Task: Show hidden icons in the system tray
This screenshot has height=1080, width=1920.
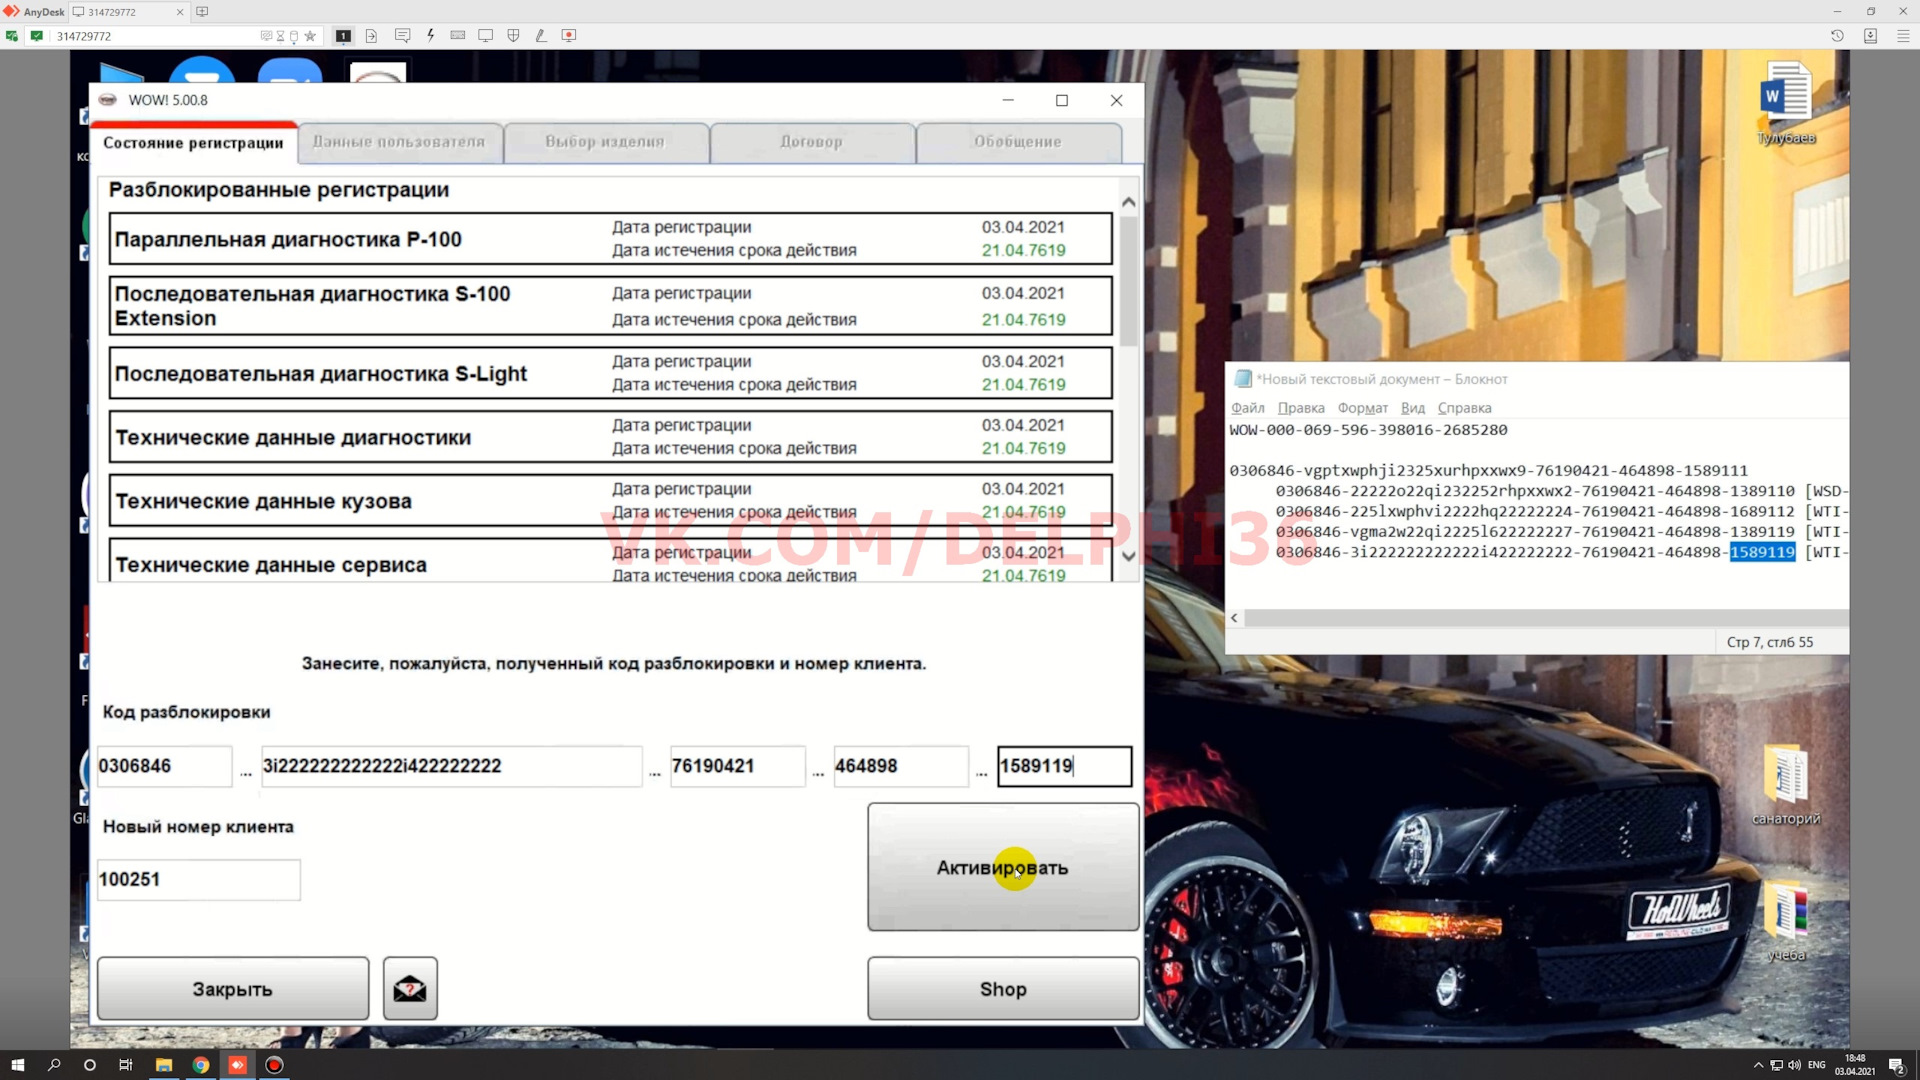Action: pyautogui.click(x=1757, y=1065)
